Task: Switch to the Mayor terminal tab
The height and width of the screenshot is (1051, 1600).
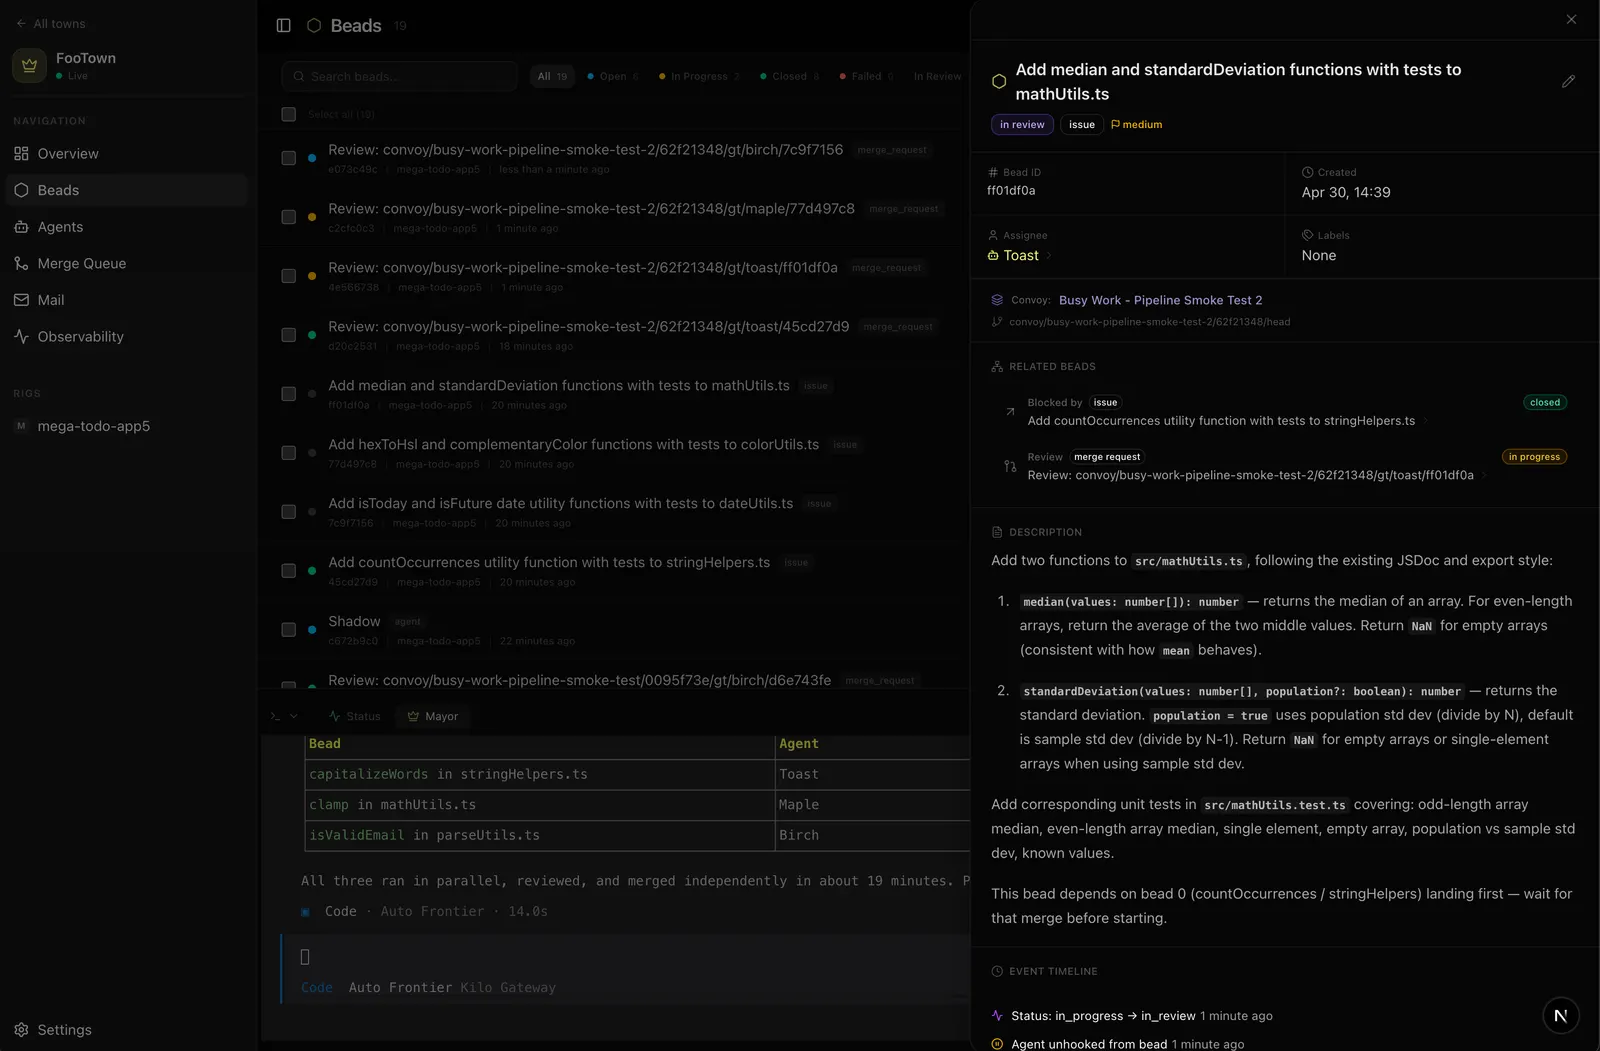Action: tap(433, 716)
